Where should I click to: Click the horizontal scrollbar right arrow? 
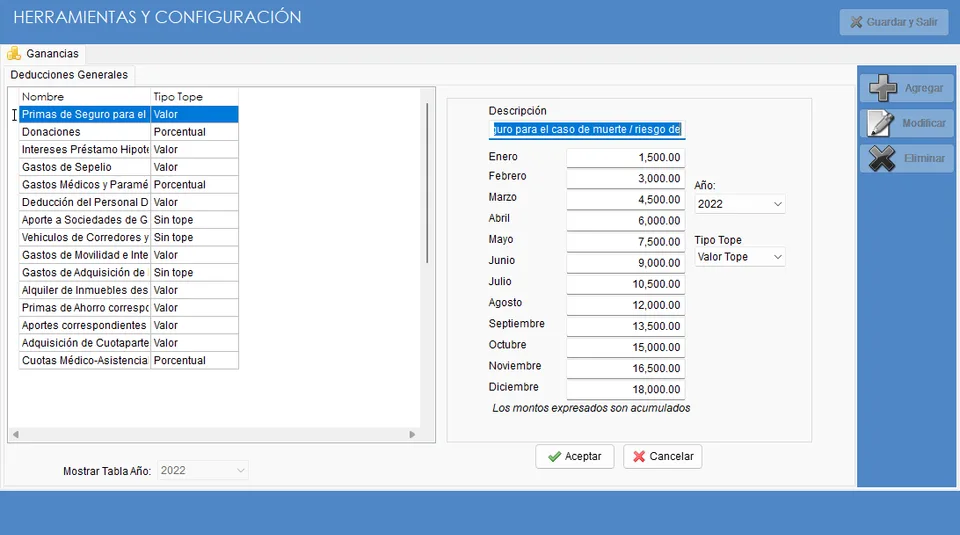412,435
